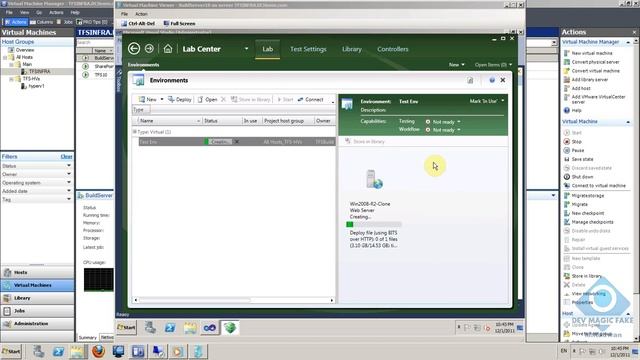This screenshot has height=360, width=640.
Task: Open Action menu in VM viewer
Action: pyautogui.click(x=141, y=14)
